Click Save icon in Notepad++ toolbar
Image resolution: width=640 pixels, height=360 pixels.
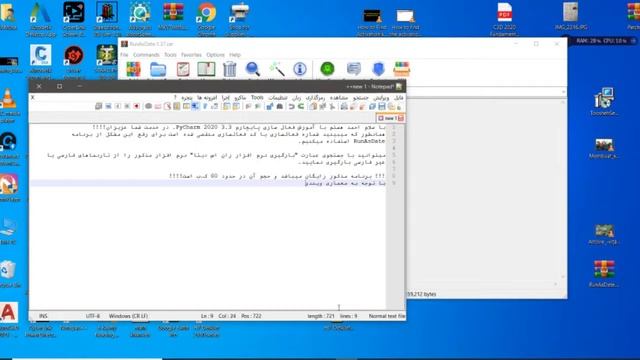(382, 107)
